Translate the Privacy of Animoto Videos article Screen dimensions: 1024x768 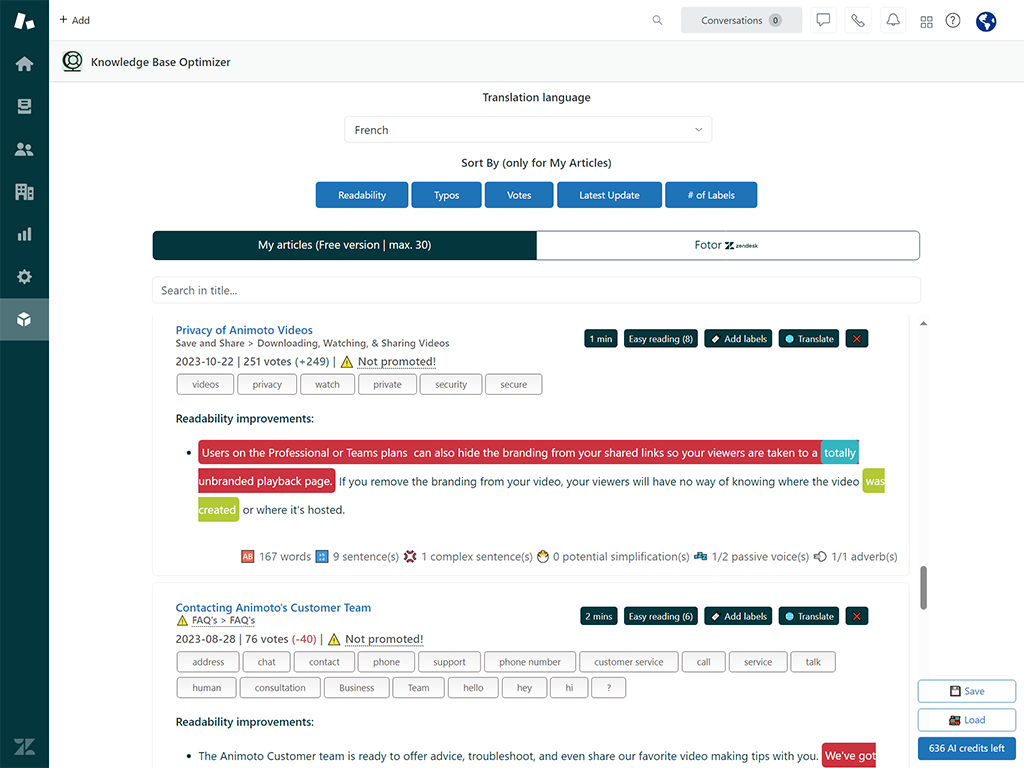click(x=807, y=339)
